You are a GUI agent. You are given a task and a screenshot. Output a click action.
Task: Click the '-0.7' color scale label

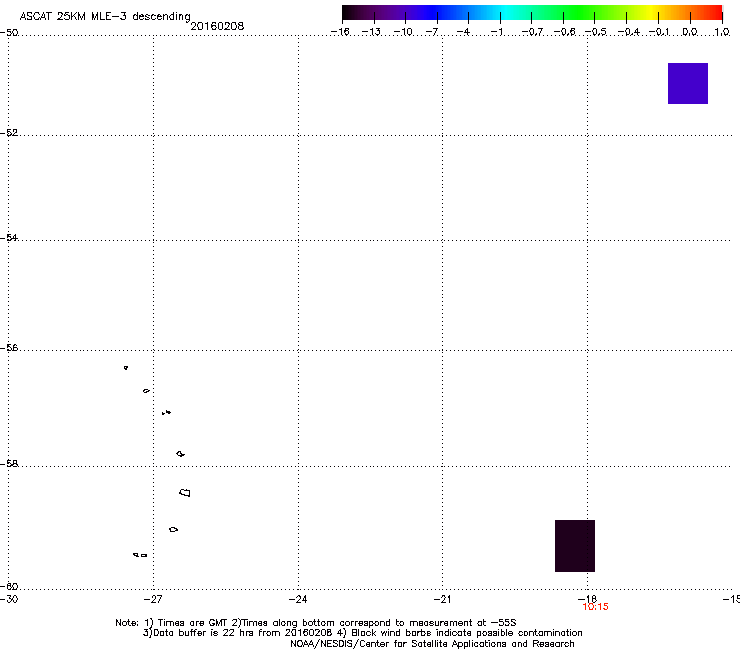532,32
